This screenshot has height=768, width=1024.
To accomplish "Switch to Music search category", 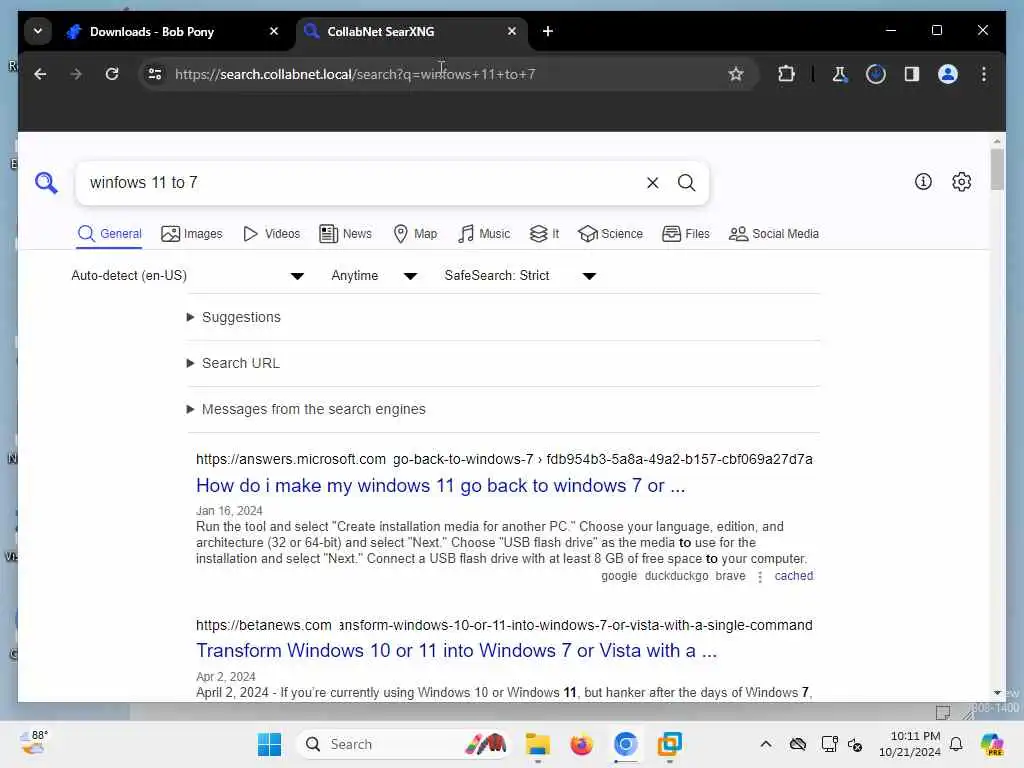I will (x=484, y=234).
